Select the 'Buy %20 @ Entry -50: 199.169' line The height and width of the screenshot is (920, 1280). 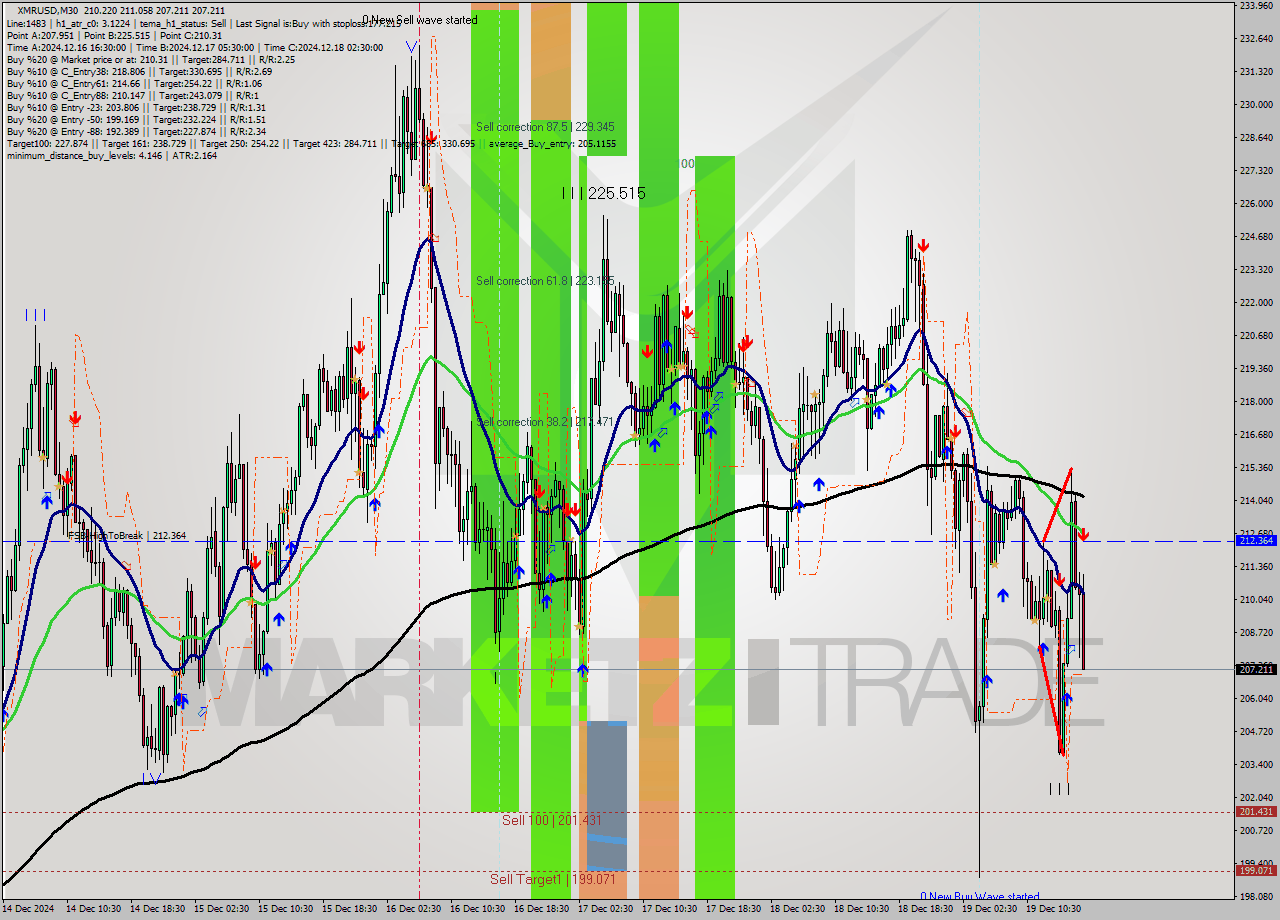[136, 120]
